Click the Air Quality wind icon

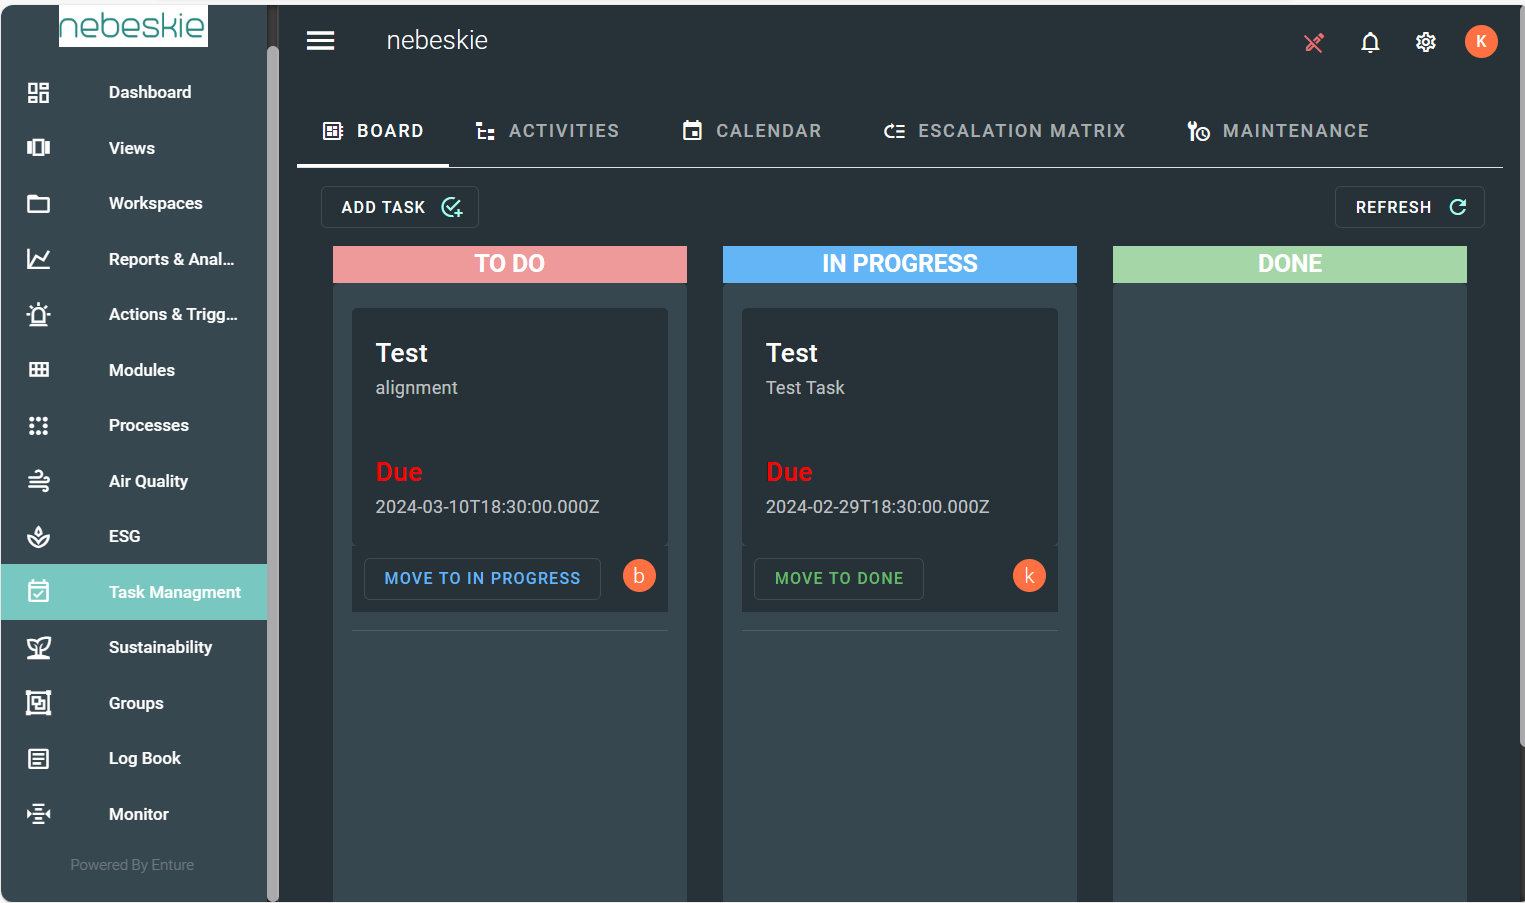39,481
